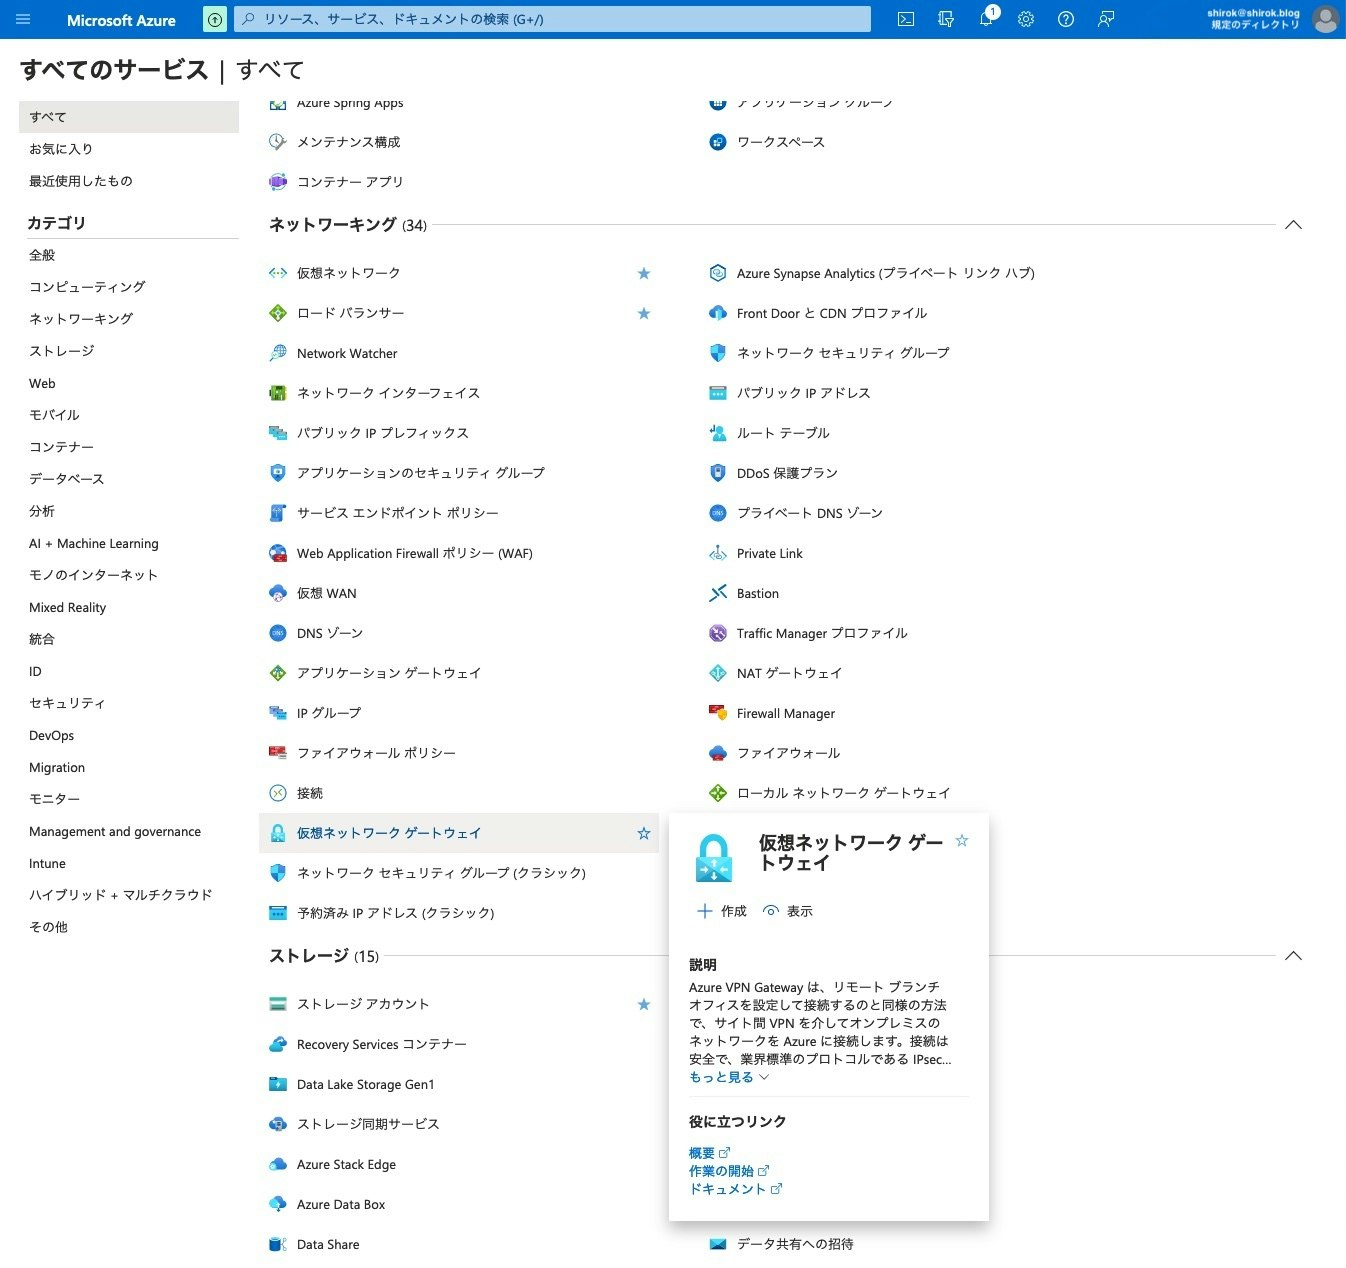Open the Private Link service
The height and width of the screenshot is (1268, 1346).
770,553
